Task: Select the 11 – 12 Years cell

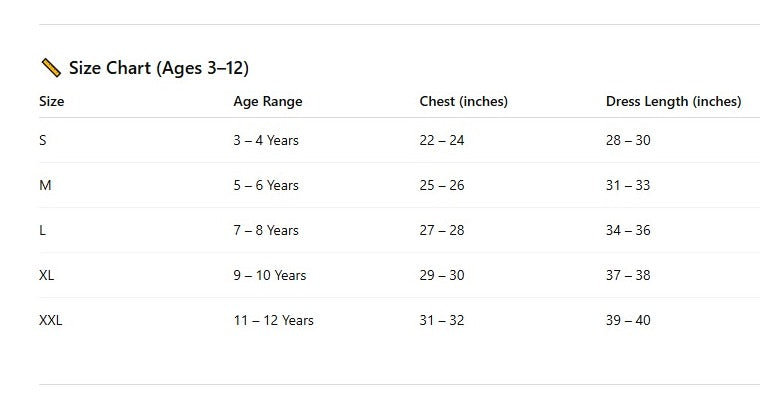Action: point(273,320)
